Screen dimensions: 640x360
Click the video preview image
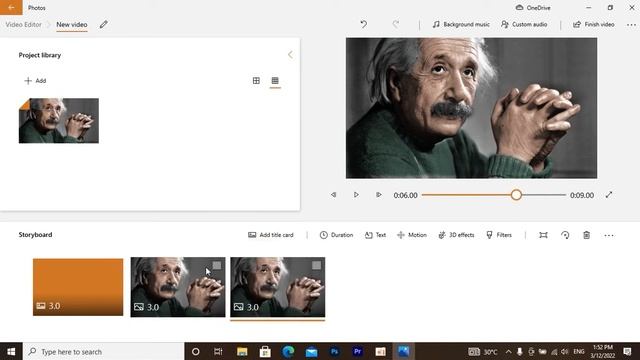(x=471, y=108)
